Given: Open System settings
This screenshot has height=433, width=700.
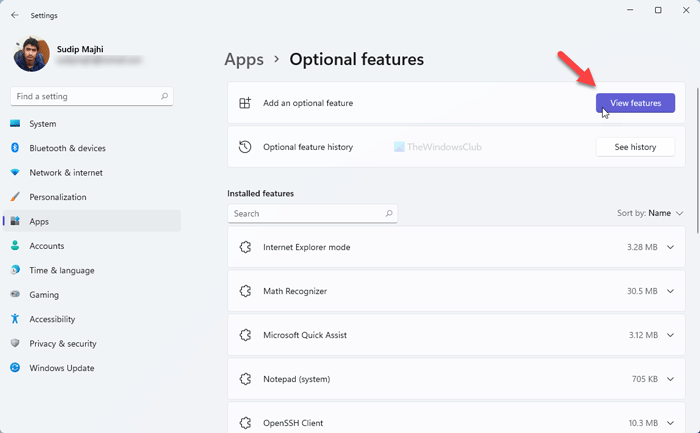Looking at the screenshot, I should pyautogui.click(x=92, y=124).
